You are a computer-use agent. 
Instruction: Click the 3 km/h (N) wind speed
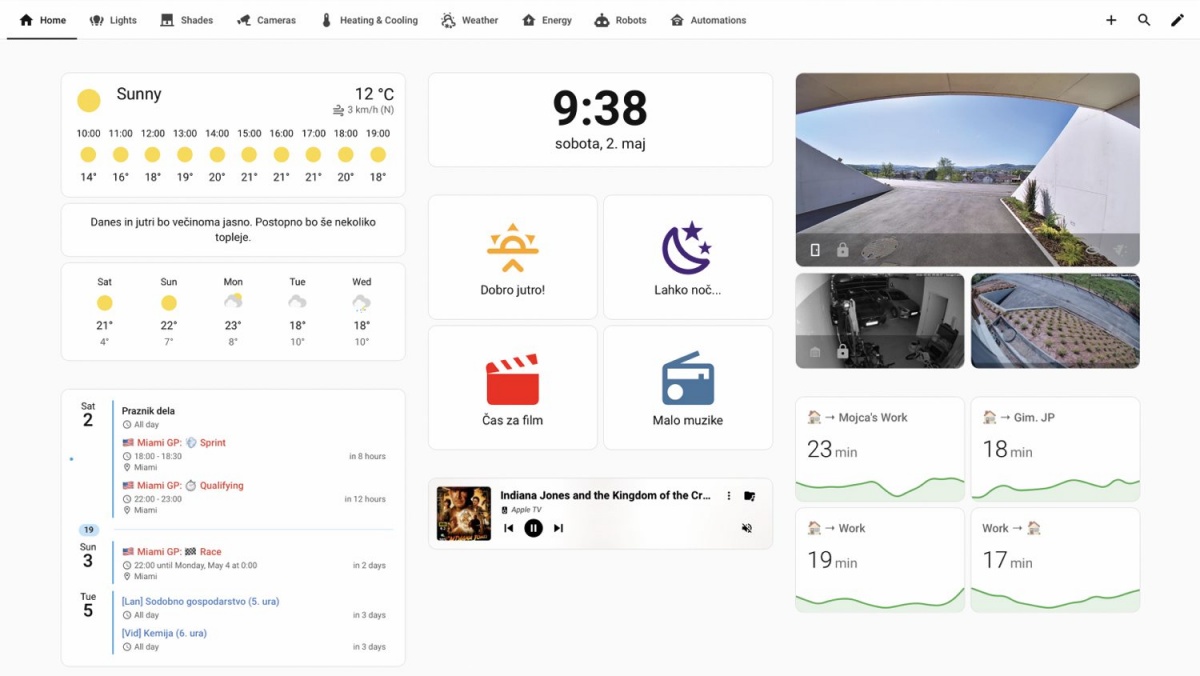pyautogui.click(x=364, y=110)
